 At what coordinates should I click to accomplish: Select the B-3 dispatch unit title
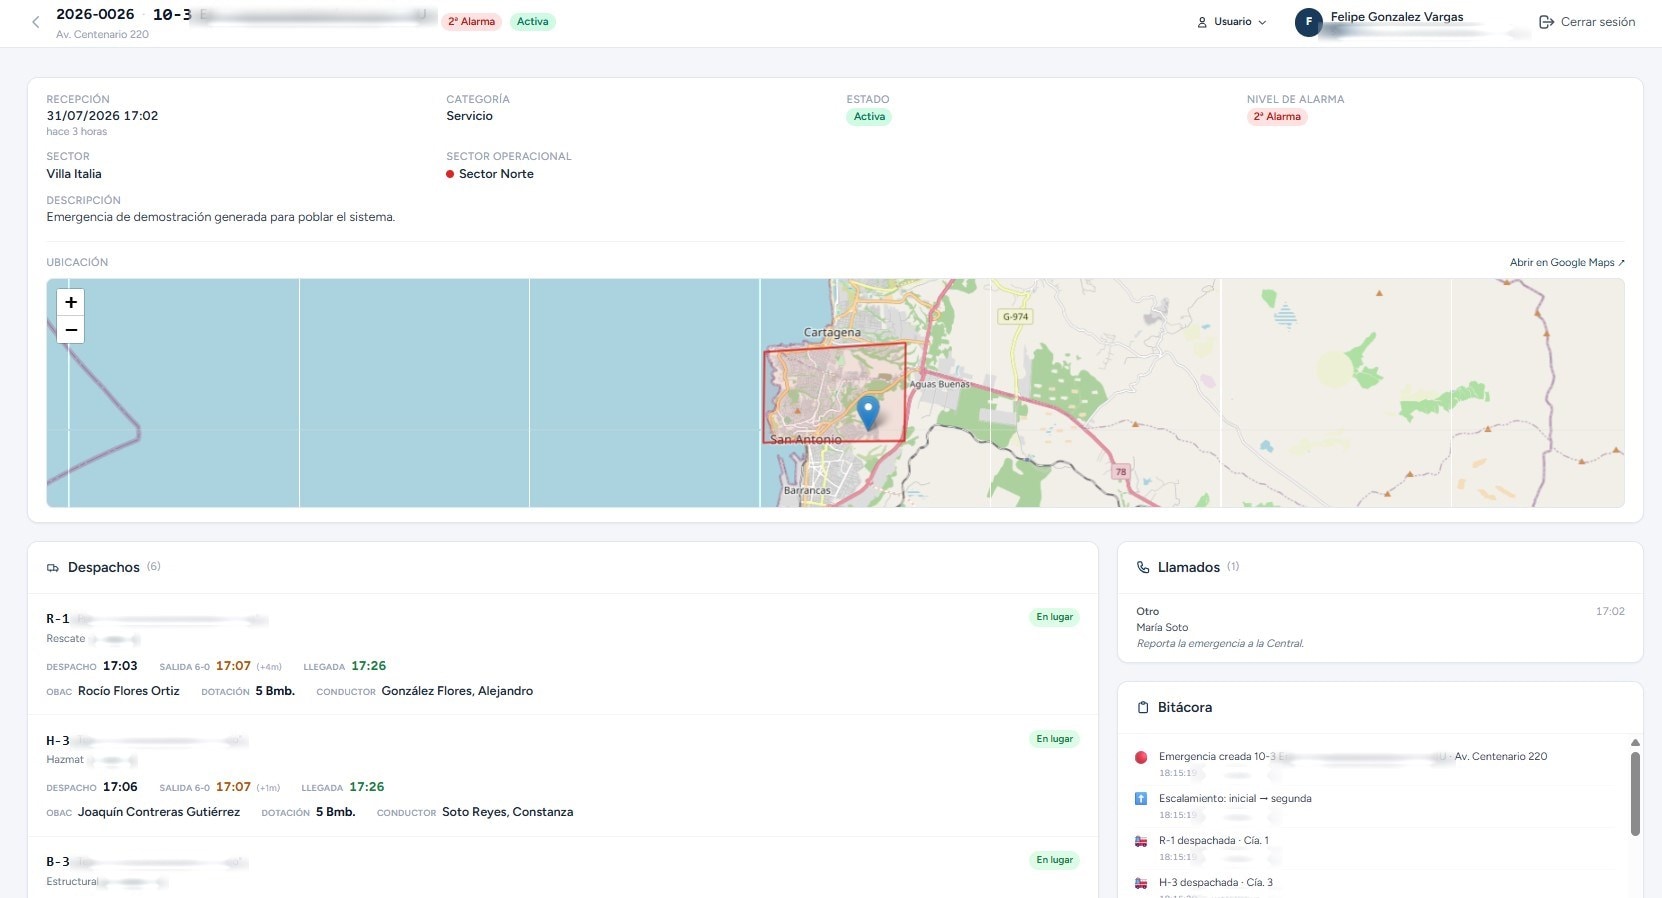pos(58,862)
